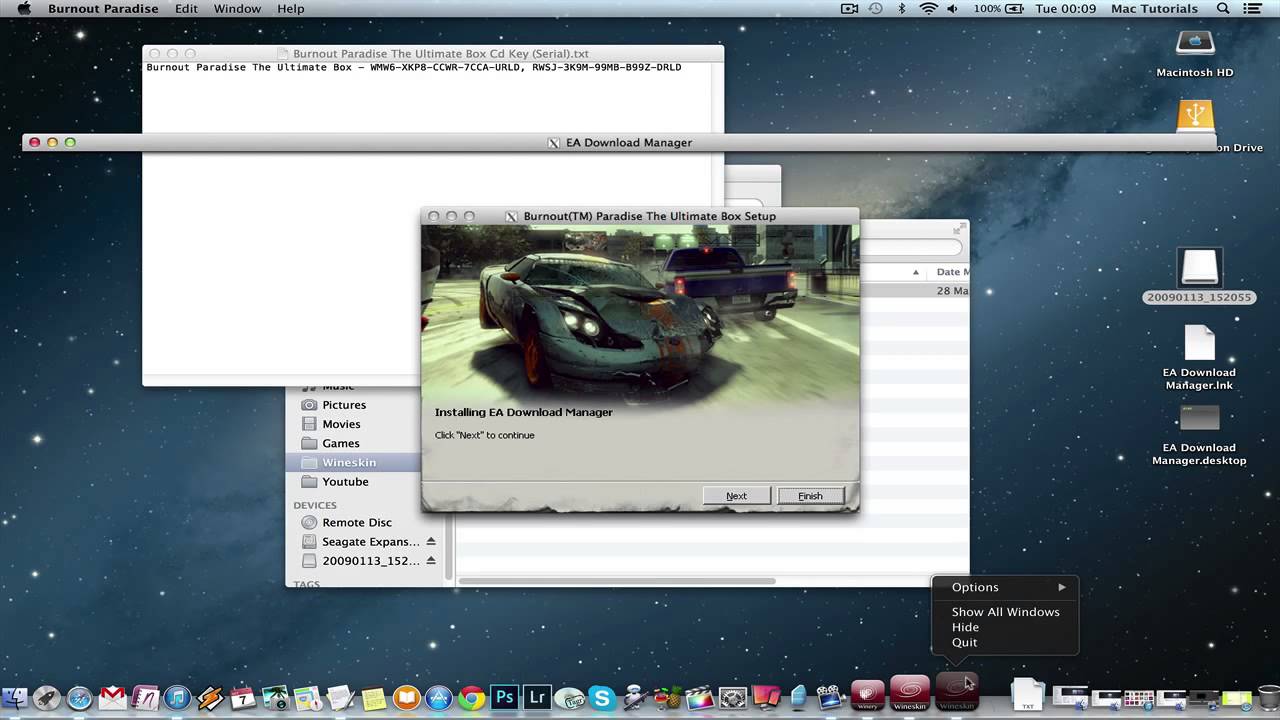This screenshot has height=720, width=1280.
Task: Open the Burnout Paradise application menu
Action: [103, 9]
